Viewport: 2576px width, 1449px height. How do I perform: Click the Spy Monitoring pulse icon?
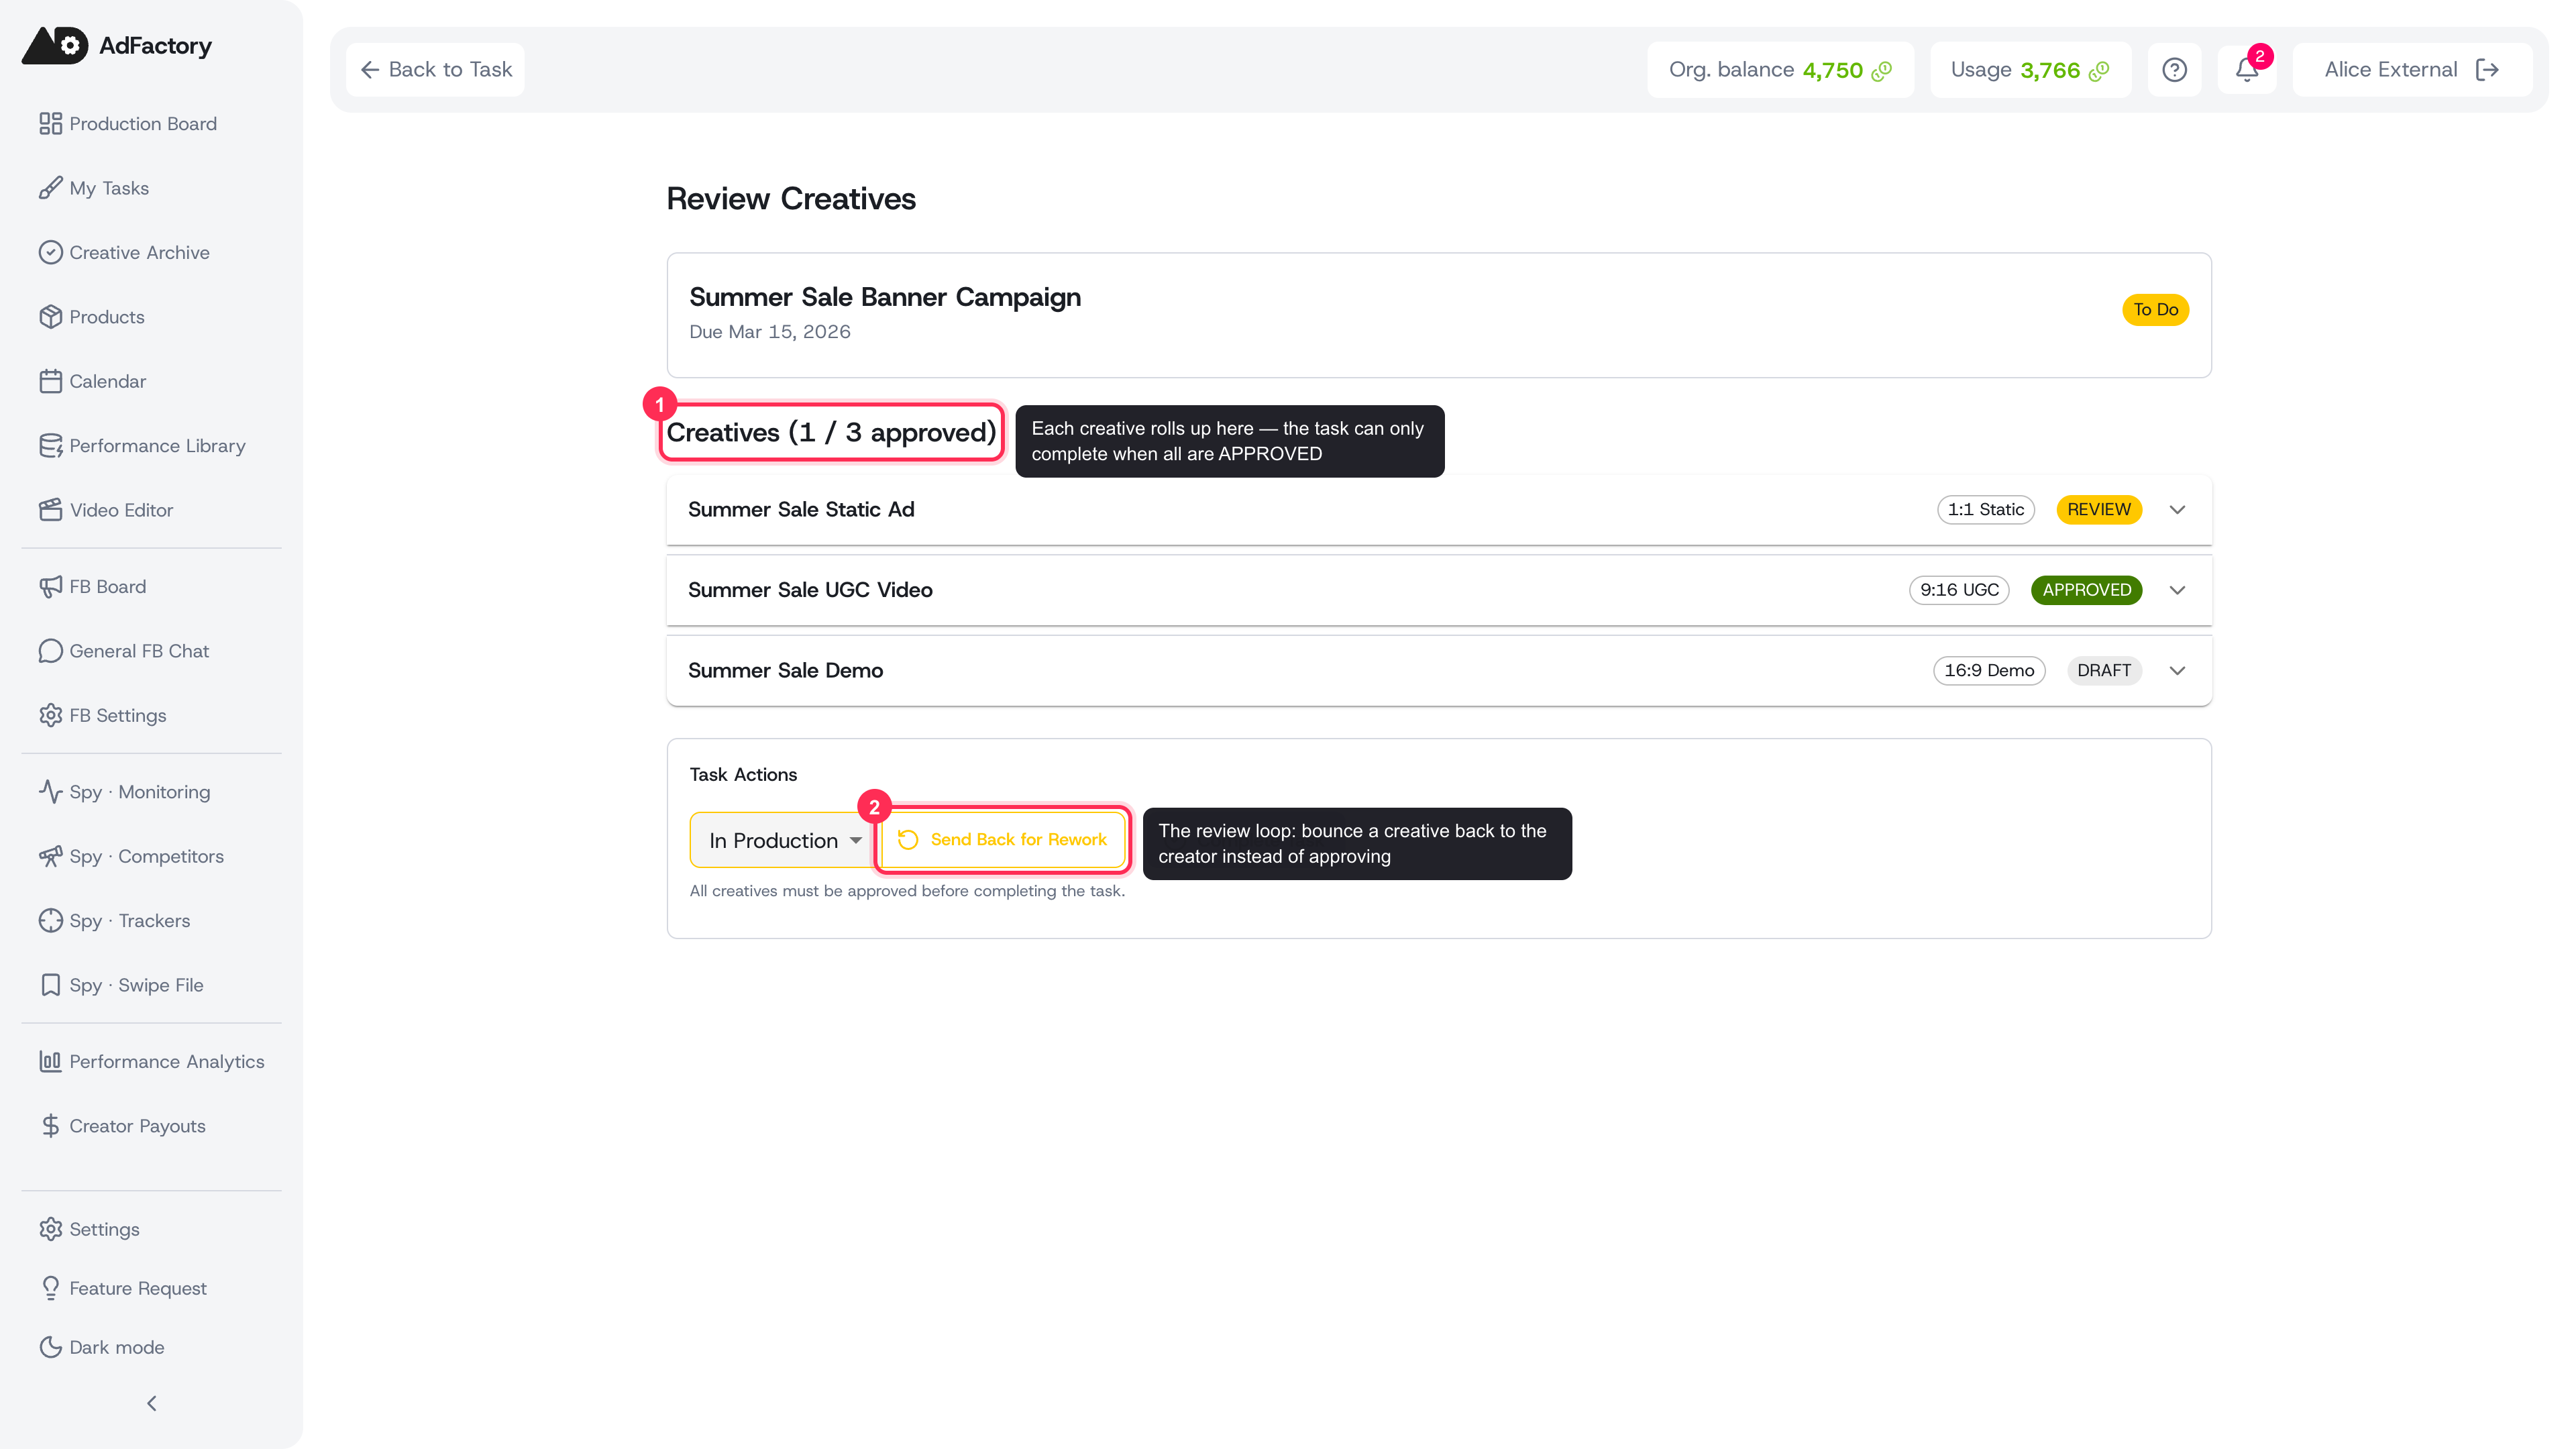pos(50,792)
